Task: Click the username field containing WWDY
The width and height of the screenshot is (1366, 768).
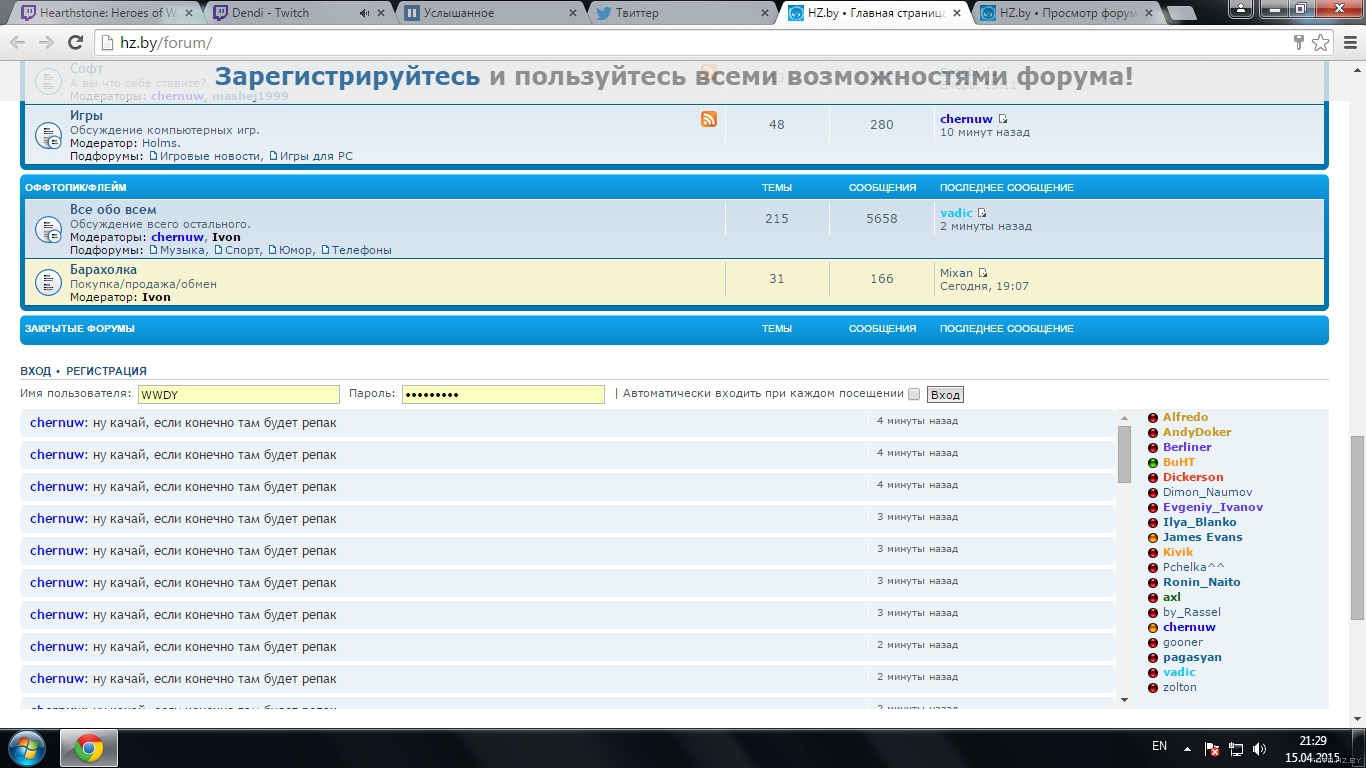Action: point(239,395)
